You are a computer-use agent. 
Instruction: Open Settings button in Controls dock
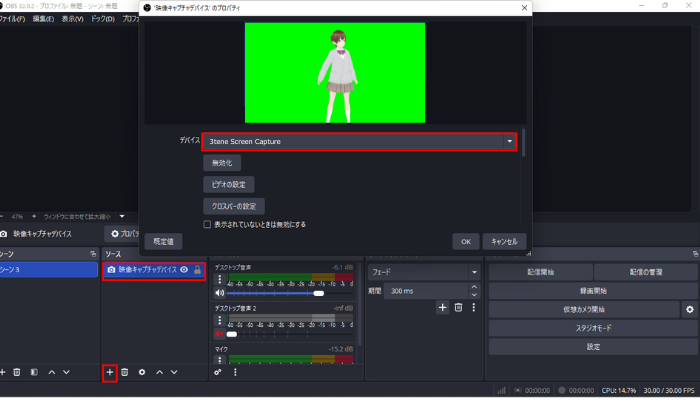(593, 347)
